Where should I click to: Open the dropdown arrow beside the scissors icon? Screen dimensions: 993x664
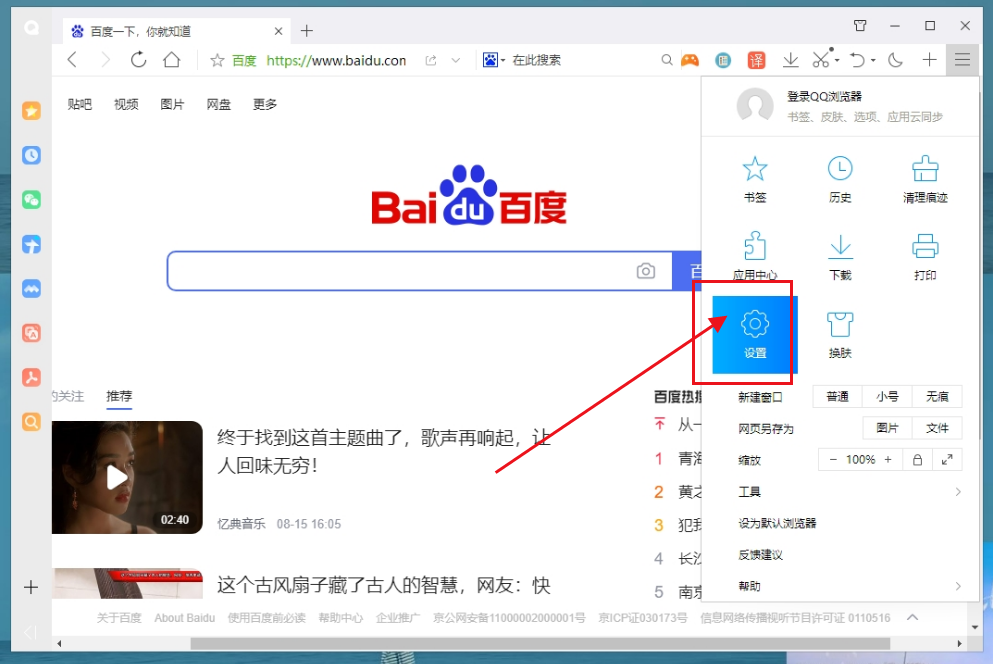click(837, 61)
